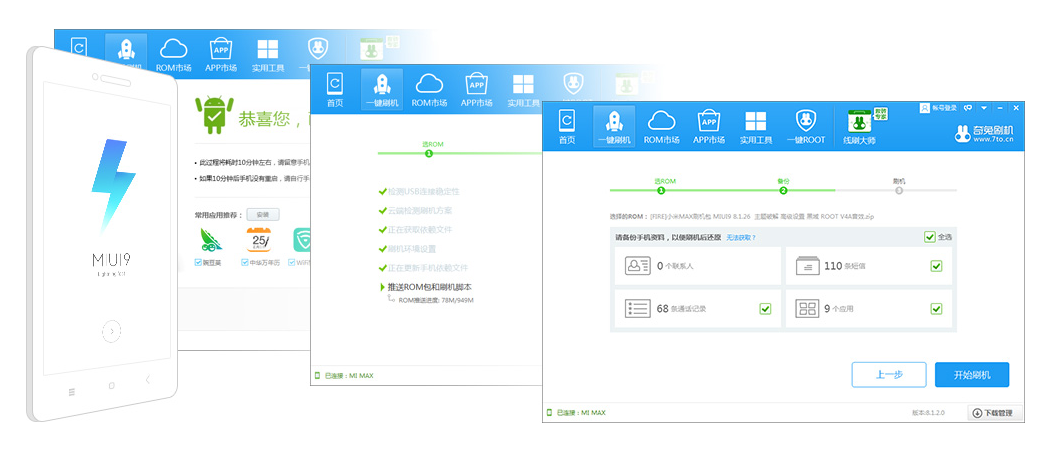1044x462 pixels.
Task: Uncheck the 68 条通话记录 checkbox
Action: click(764, 308)
